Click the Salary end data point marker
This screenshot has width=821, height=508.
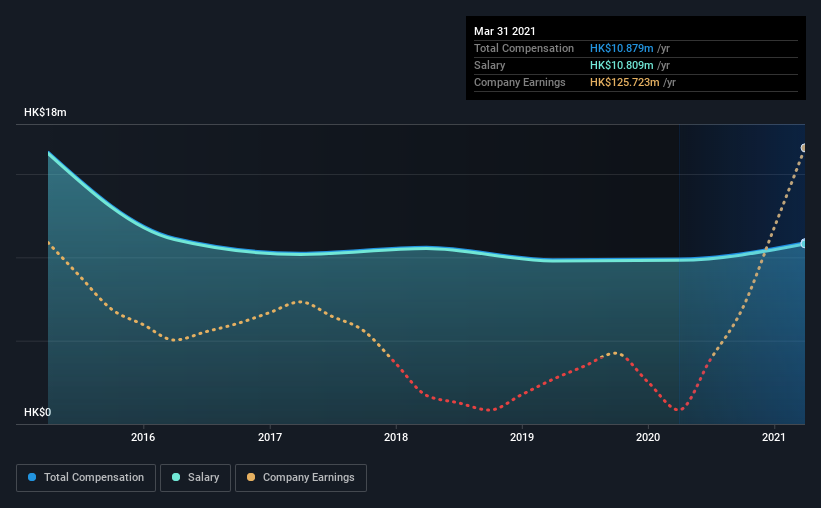point(803,244)
